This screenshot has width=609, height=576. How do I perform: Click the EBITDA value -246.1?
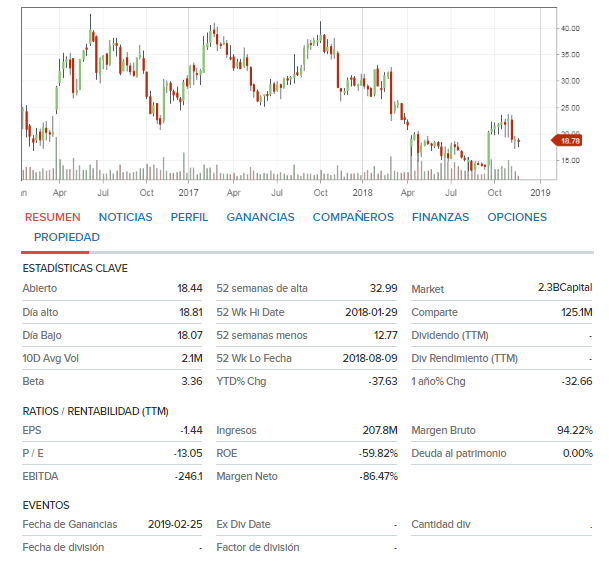pyautogui.click(x=188, y=476)
